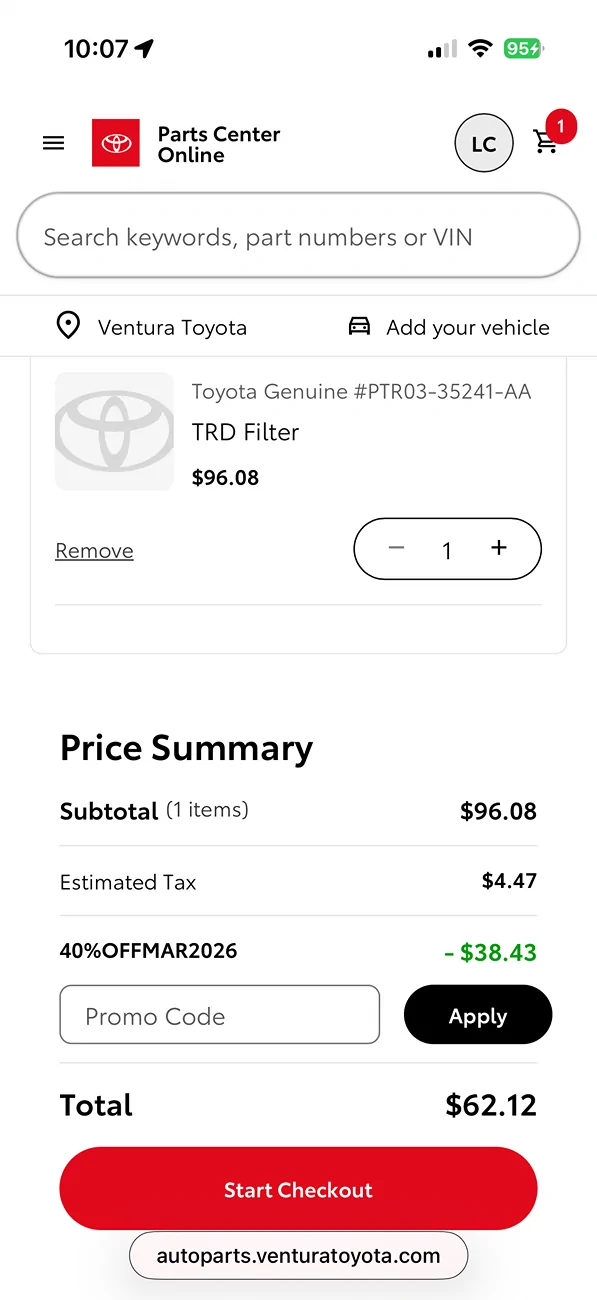
Task: Focus the search keywords field
Action: (299, 237)
